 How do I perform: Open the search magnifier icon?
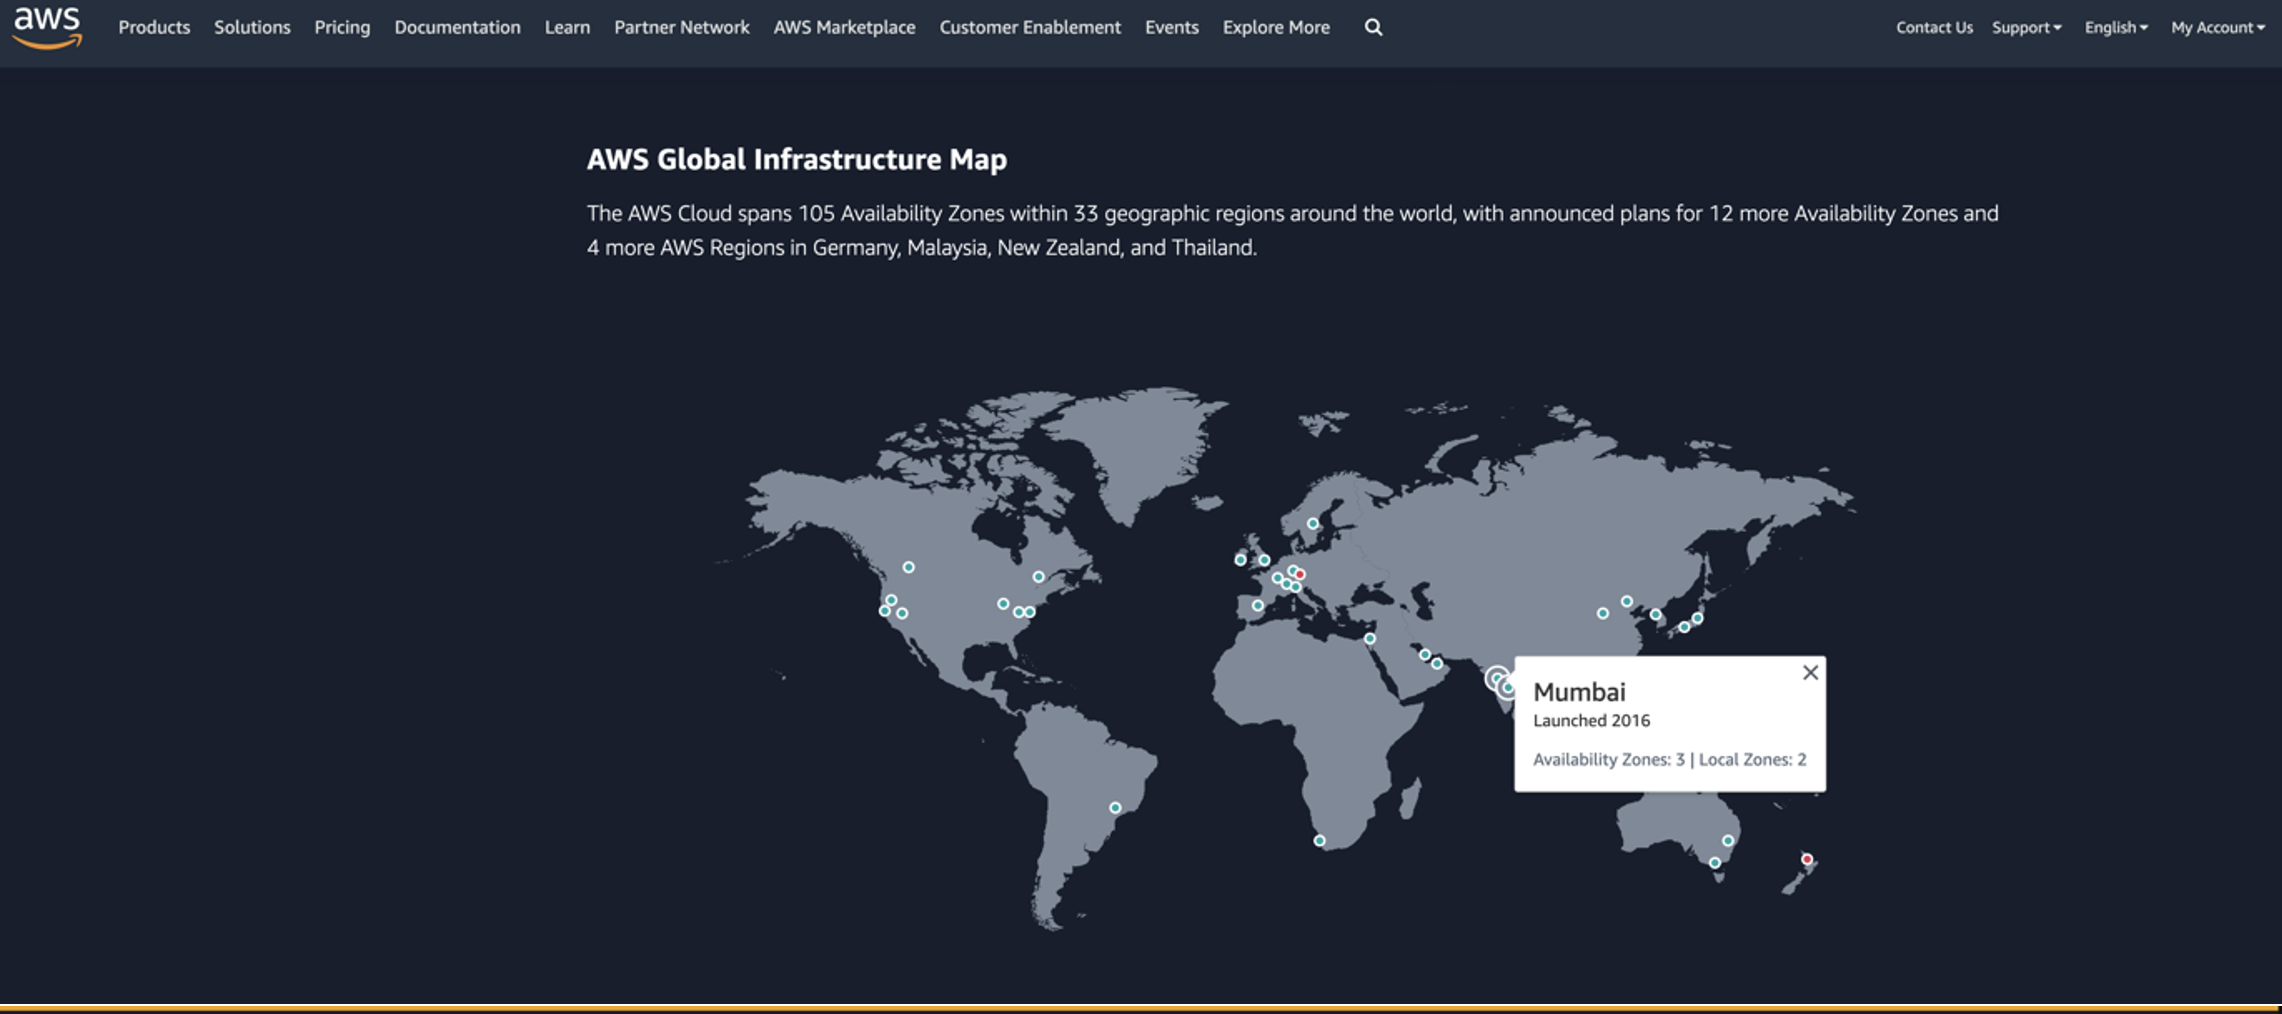pos(1373,27)
